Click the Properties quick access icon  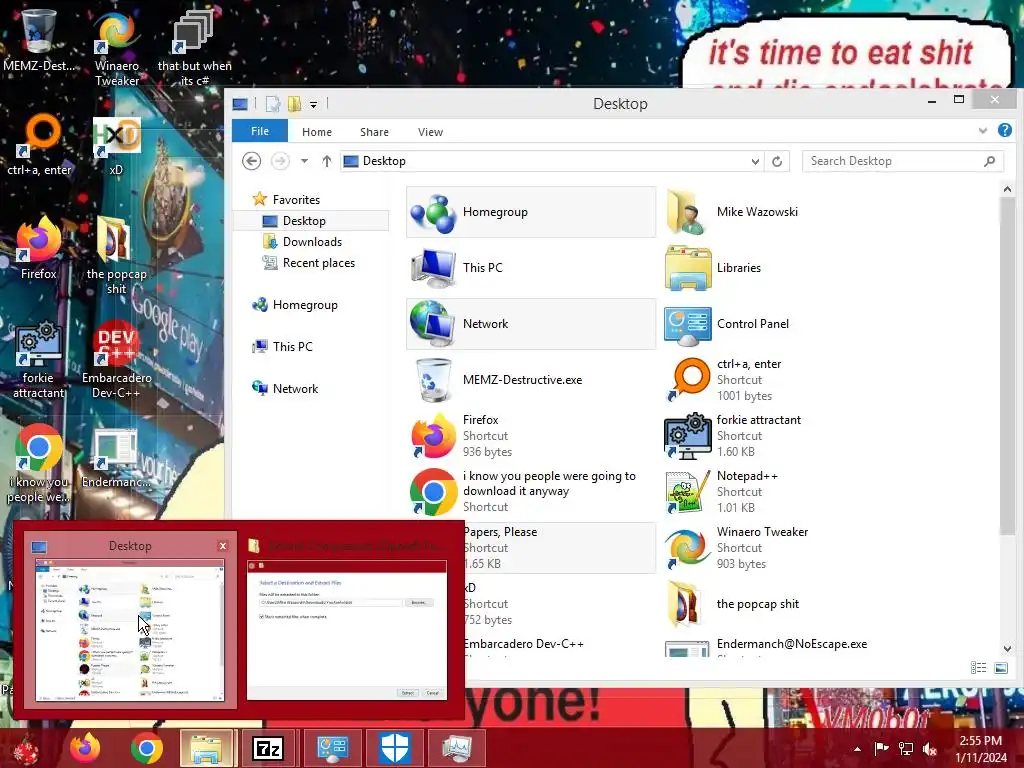coord(273,104)
